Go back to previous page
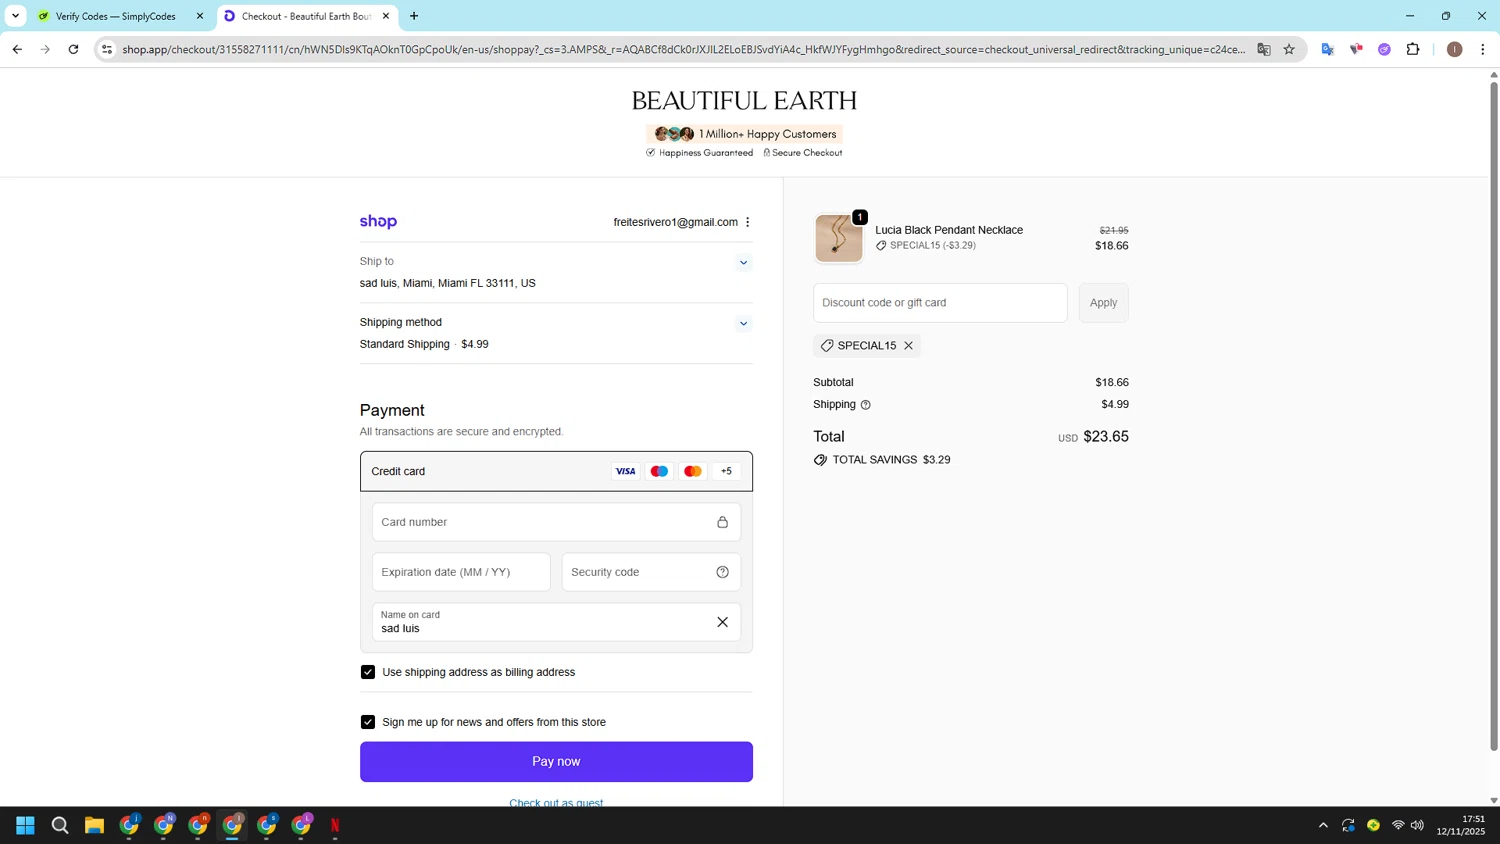This screenshot has height=844, width=1500. click(x=17, y=49)
